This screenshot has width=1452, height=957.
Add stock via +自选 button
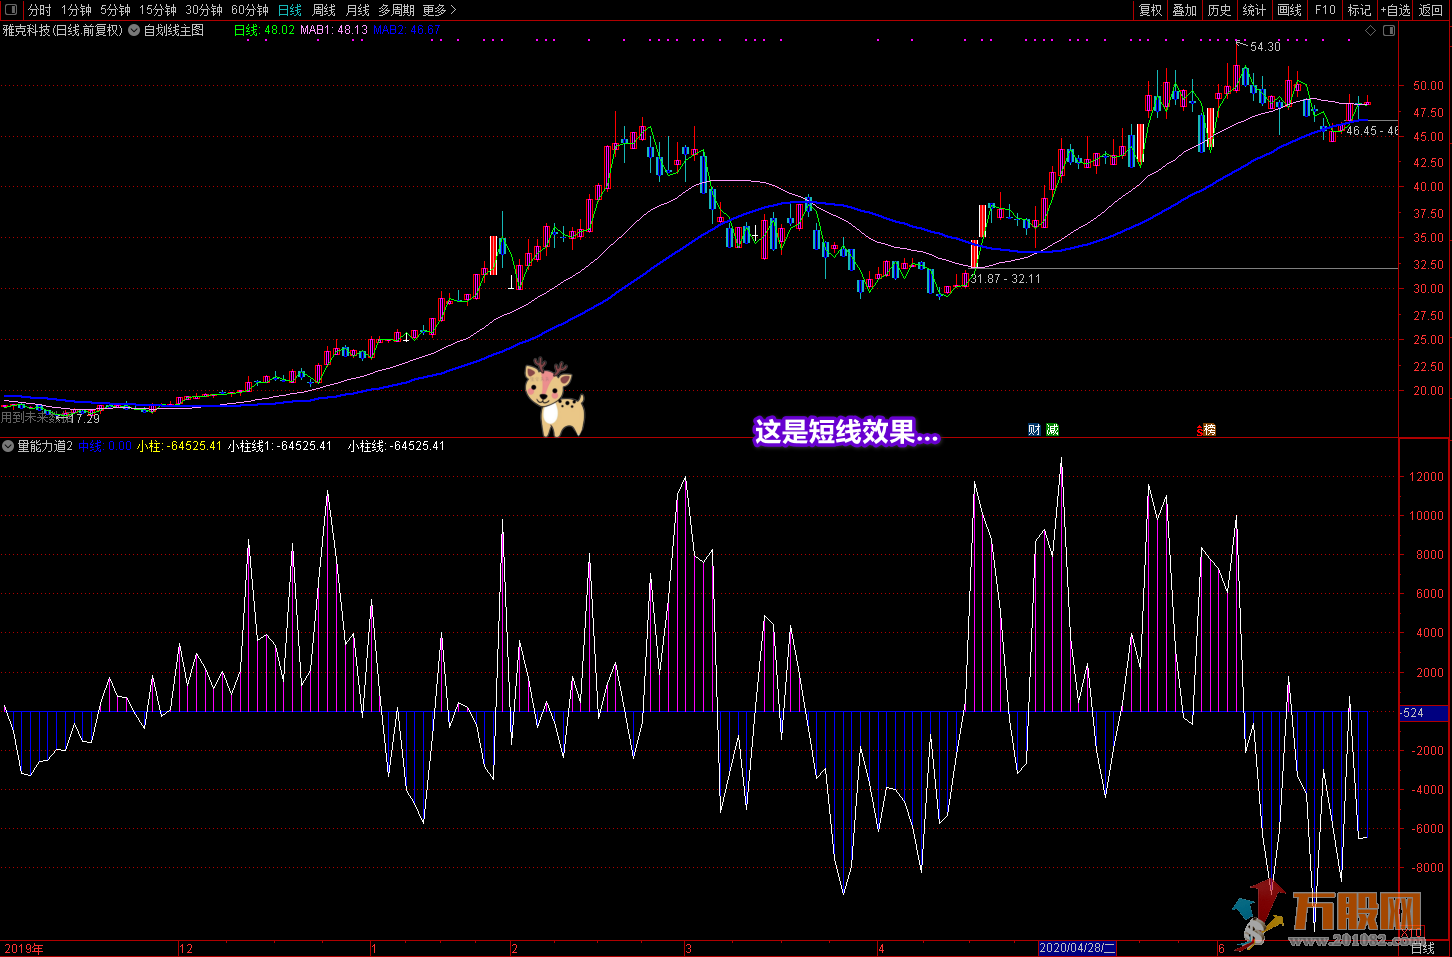1396,10
